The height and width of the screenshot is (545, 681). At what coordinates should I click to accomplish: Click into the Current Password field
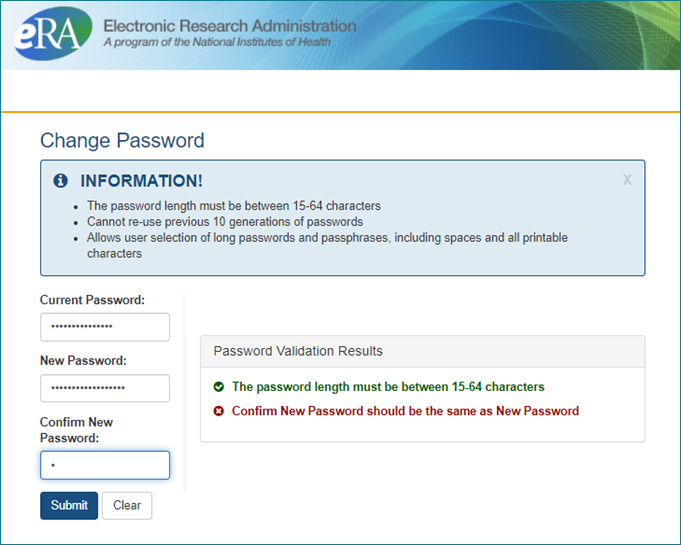[105, 327]
